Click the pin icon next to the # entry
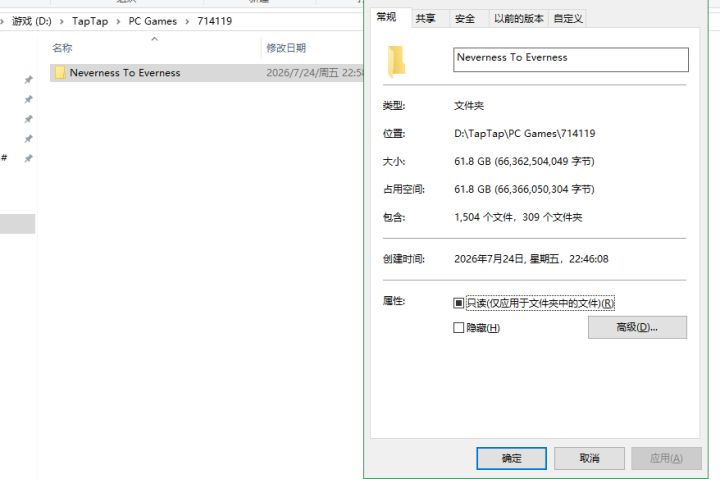720x479 pixels. coord(28,158)
